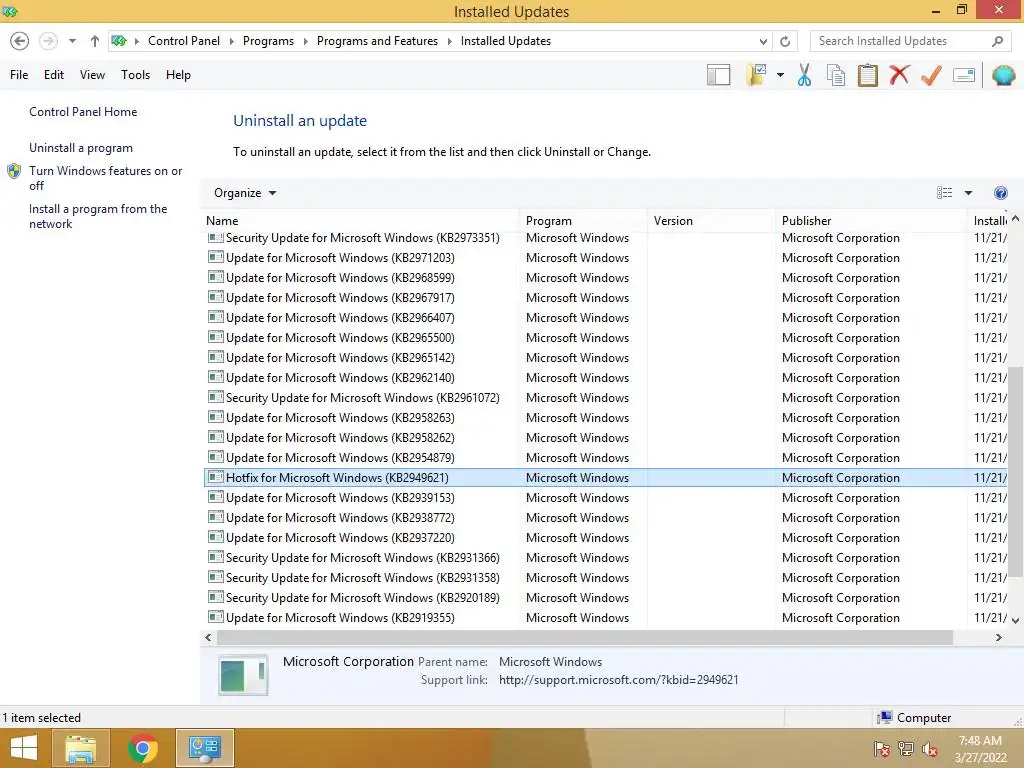Click the globe toolbar icon
This screenshot has width=1024, height=768.
point(1004,75)
